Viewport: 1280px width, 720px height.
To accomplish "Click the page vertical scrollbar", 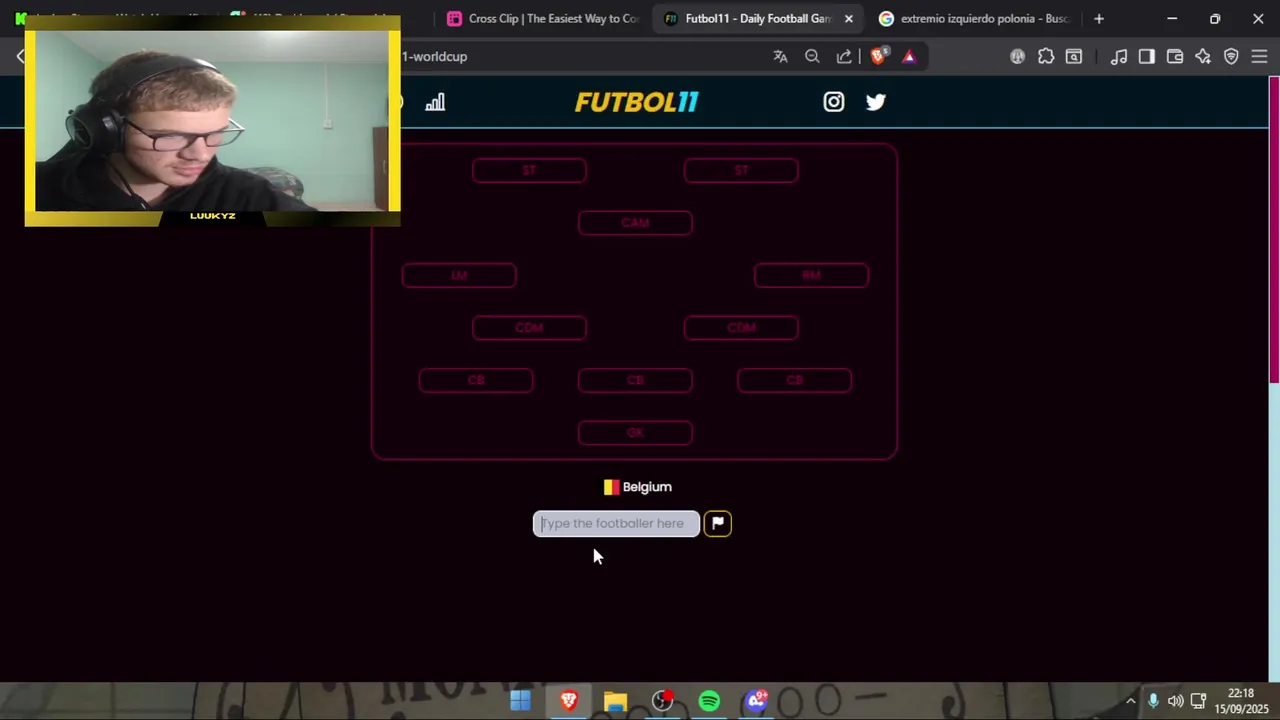I will pyautogui.click(x=1274, y=230).
